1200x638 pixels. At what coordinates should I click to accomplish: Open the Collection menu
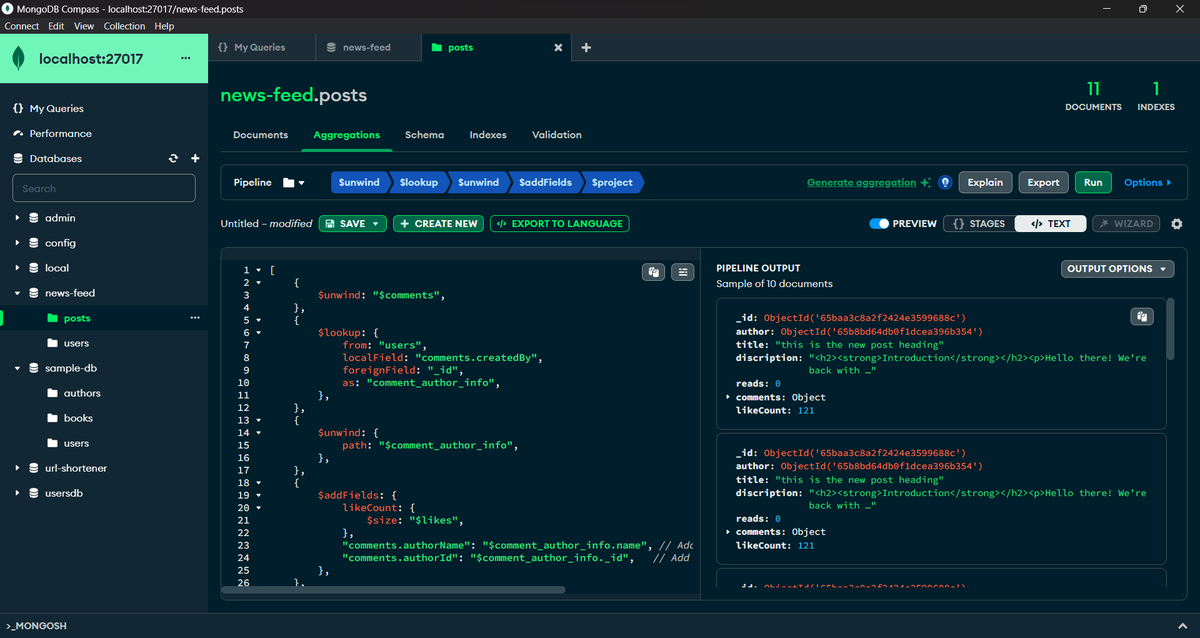(125, 26)
